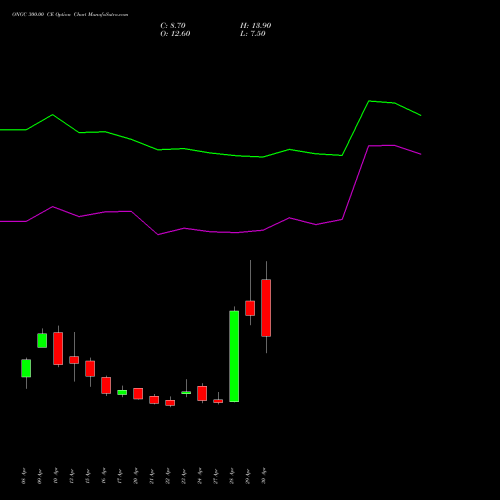500x500 pixels.
Task: Click the high value H: 13.90
Action: tap(256, 26)
